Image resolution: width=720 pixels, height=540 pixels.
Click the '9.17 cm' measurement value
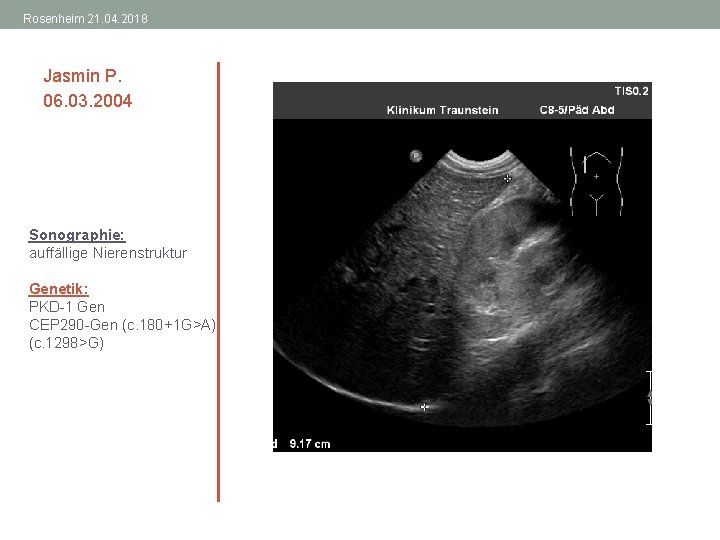309,444
